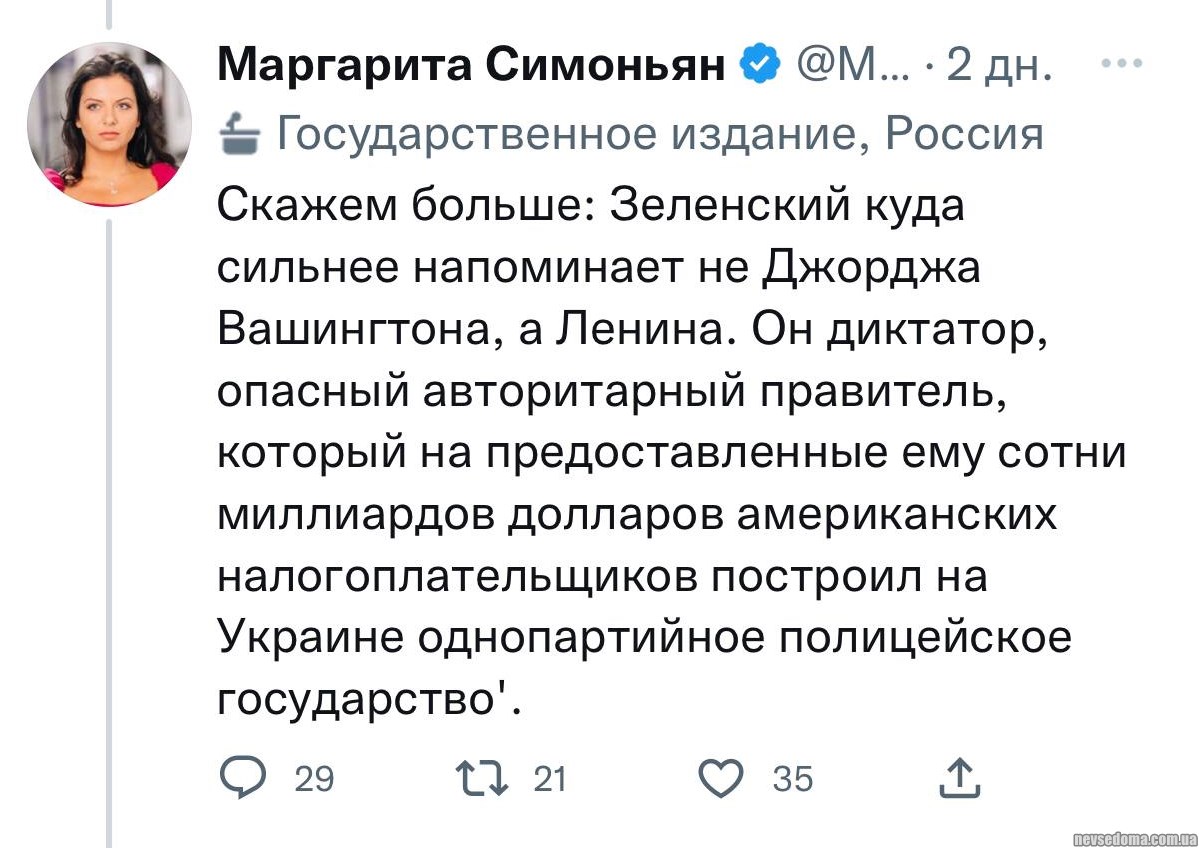Click the like count 35

click(793, 778)
